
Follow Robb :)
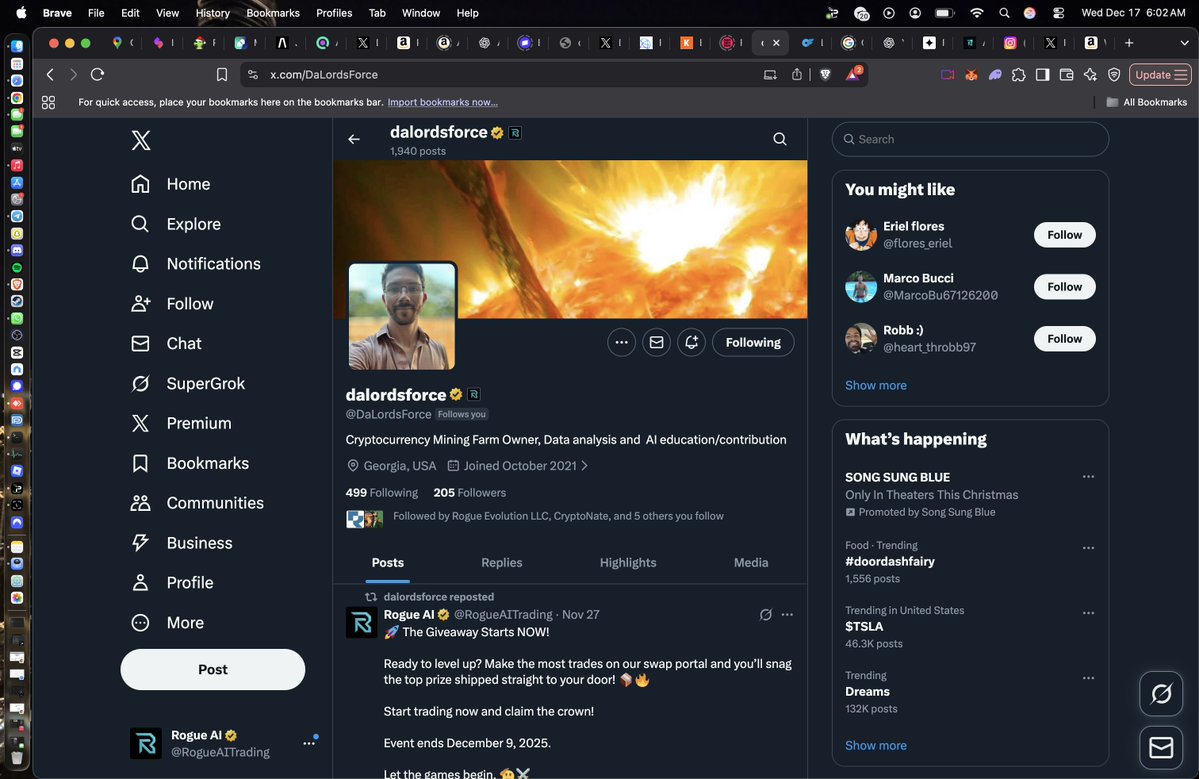click(1064, 339)
